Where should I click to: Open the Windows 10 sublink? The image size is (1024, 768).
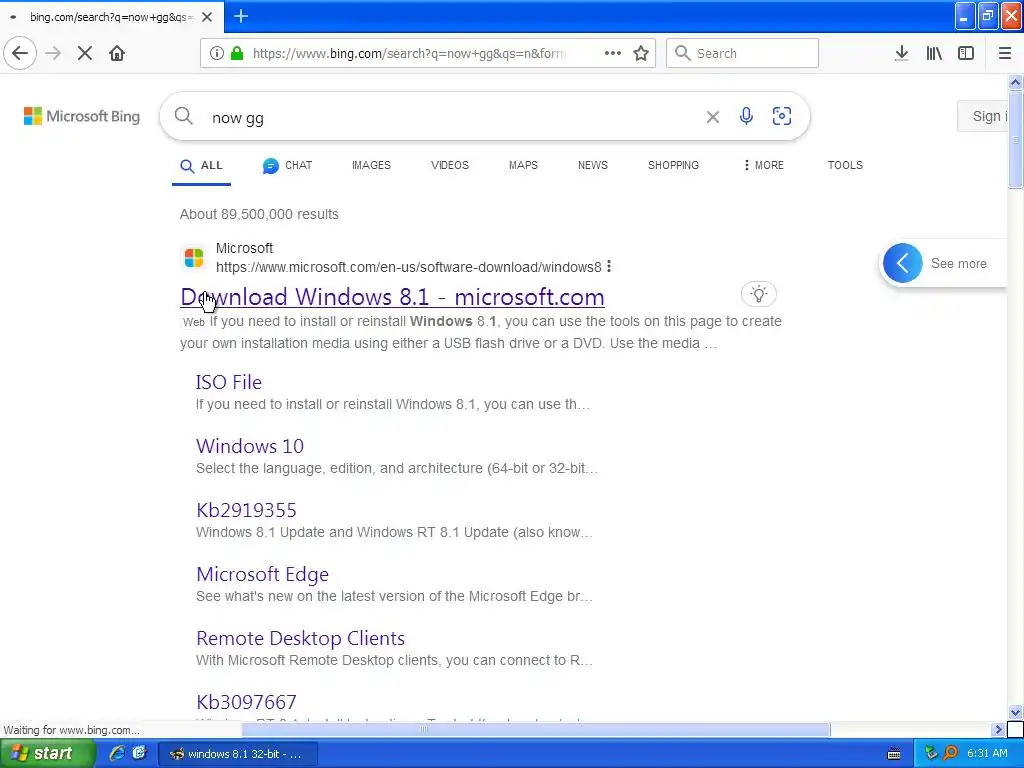[250, 446]
